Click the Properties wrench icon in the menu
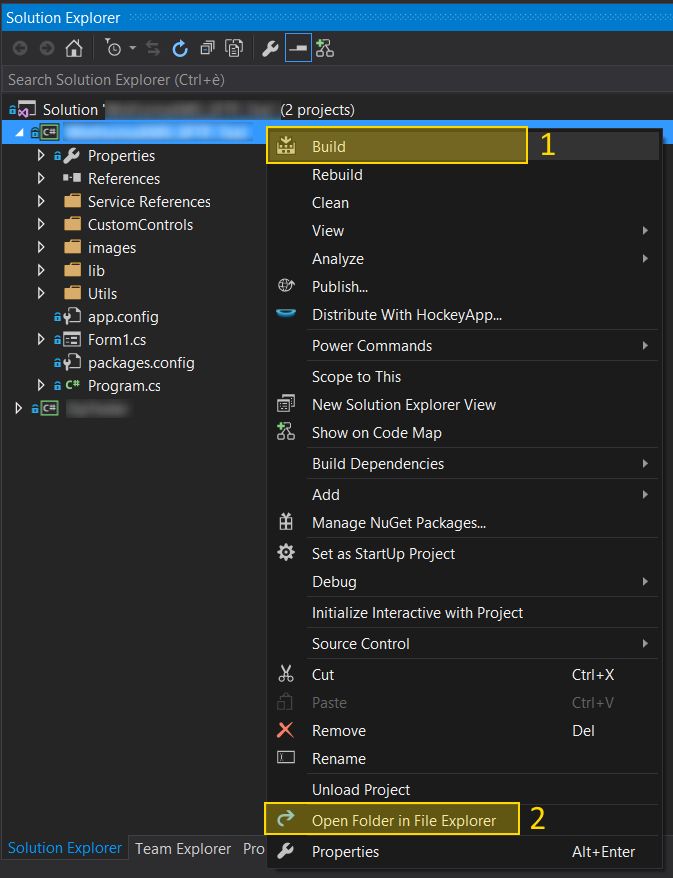The width and height of the screenshot is (673, 878). point(286,851)
